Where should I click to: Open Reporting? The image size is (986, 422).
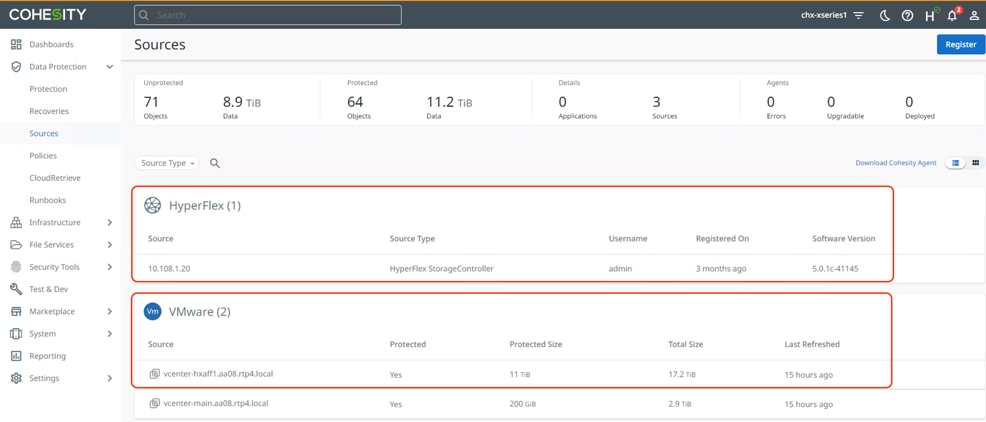pyautogui.click(x=47, y=356)
